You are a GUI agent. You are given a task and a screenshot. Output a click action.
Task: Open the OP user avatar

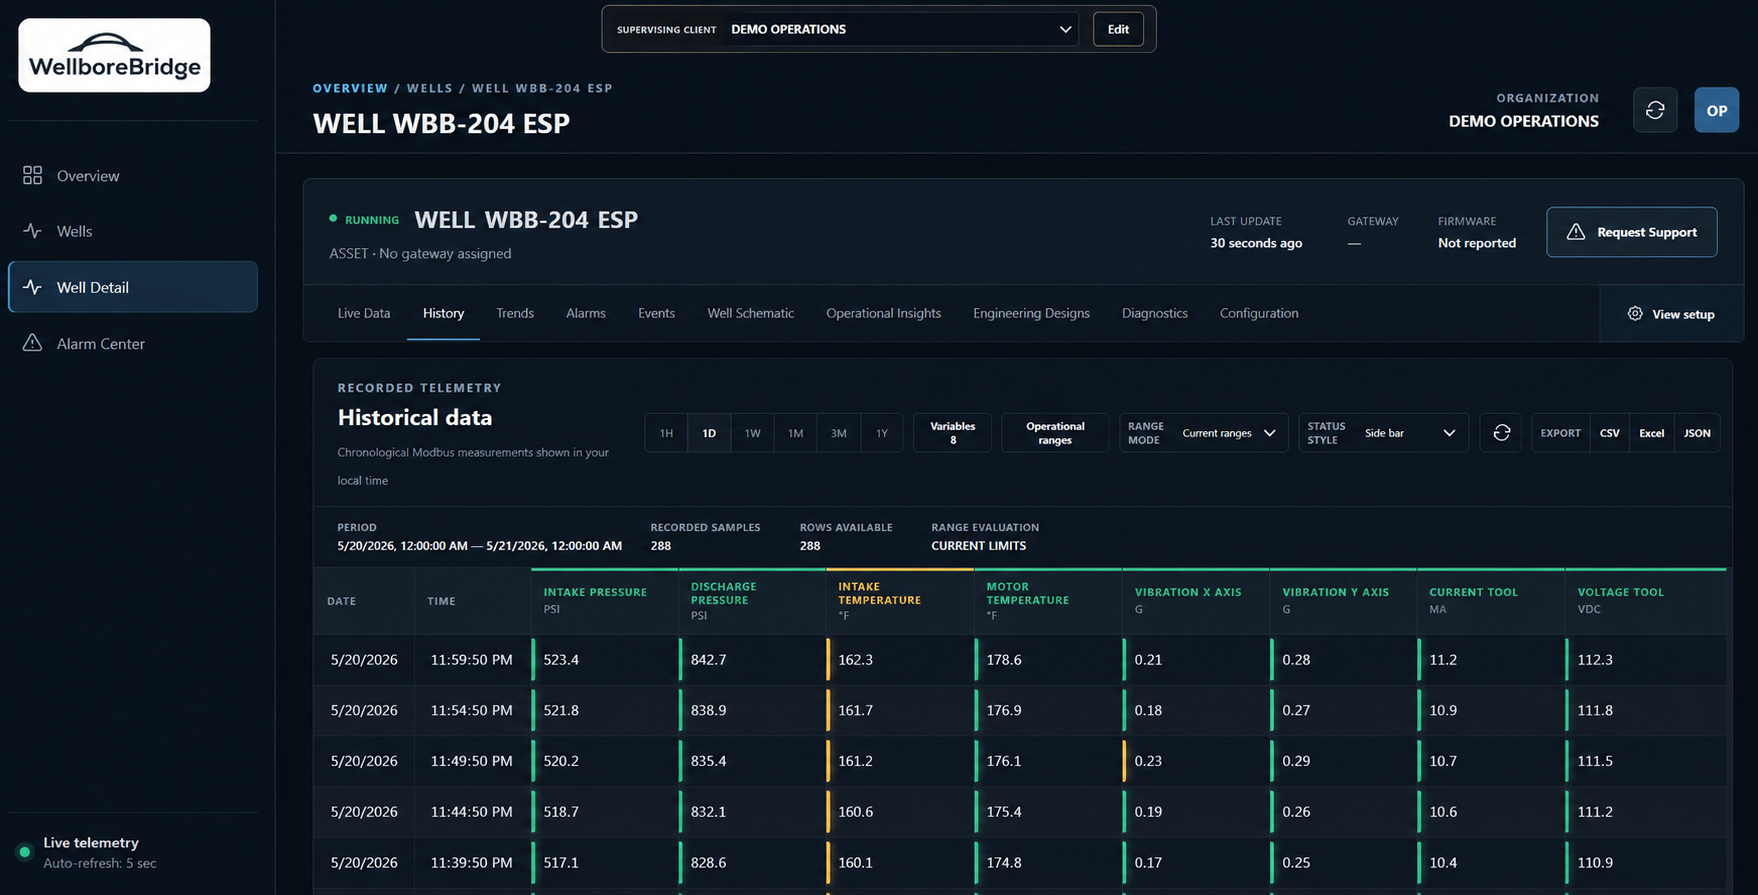[1716, 110]
